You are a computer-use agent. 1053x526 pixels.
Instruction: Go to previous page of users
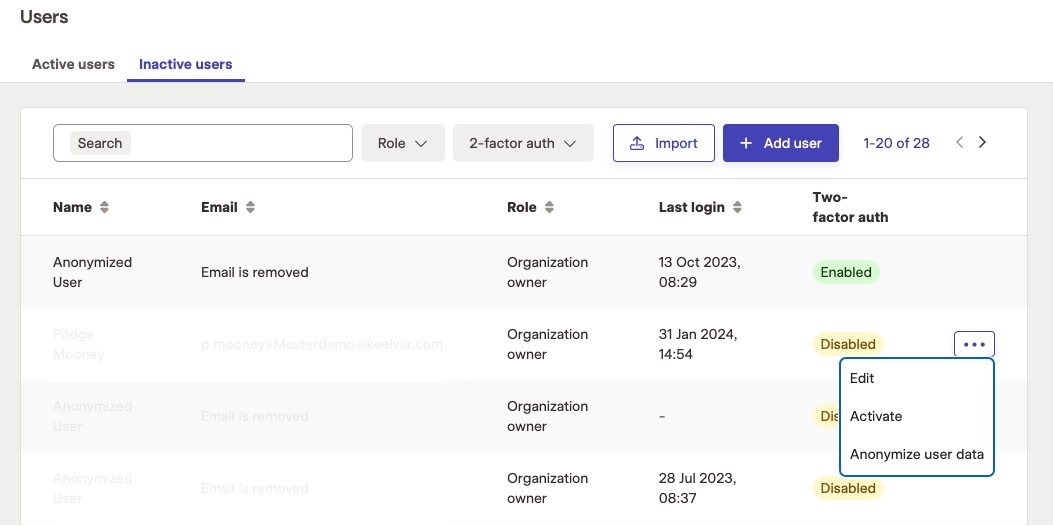pos(960,142)
